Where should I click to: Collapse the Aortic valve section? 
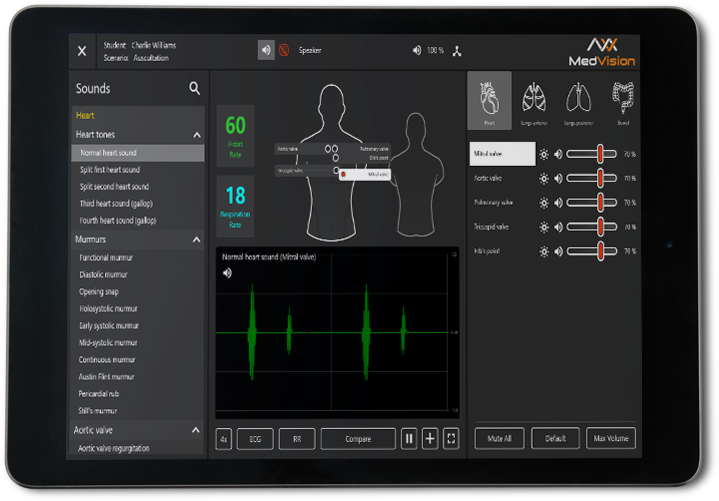pyautogui.click(x=197, y=430)
